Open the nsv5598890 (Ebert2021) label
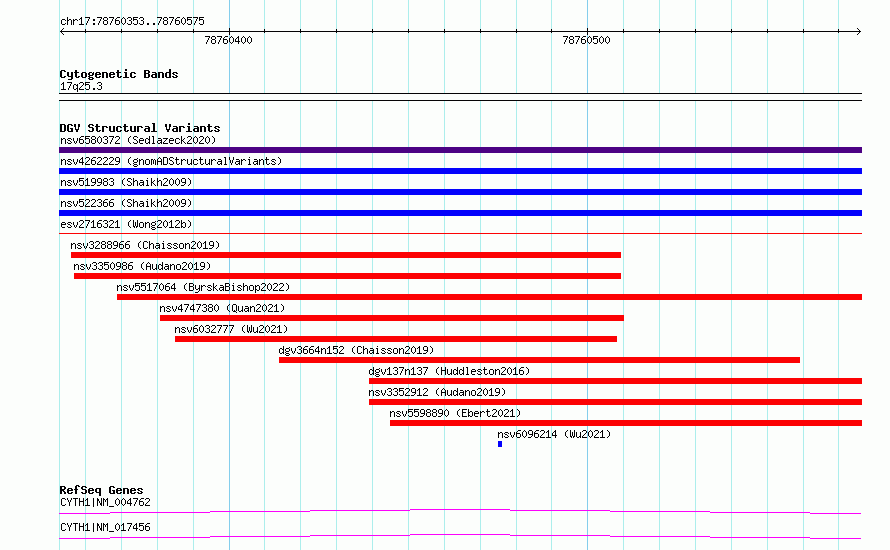This screenshot has width=890, height=550. tap(455, 413)
